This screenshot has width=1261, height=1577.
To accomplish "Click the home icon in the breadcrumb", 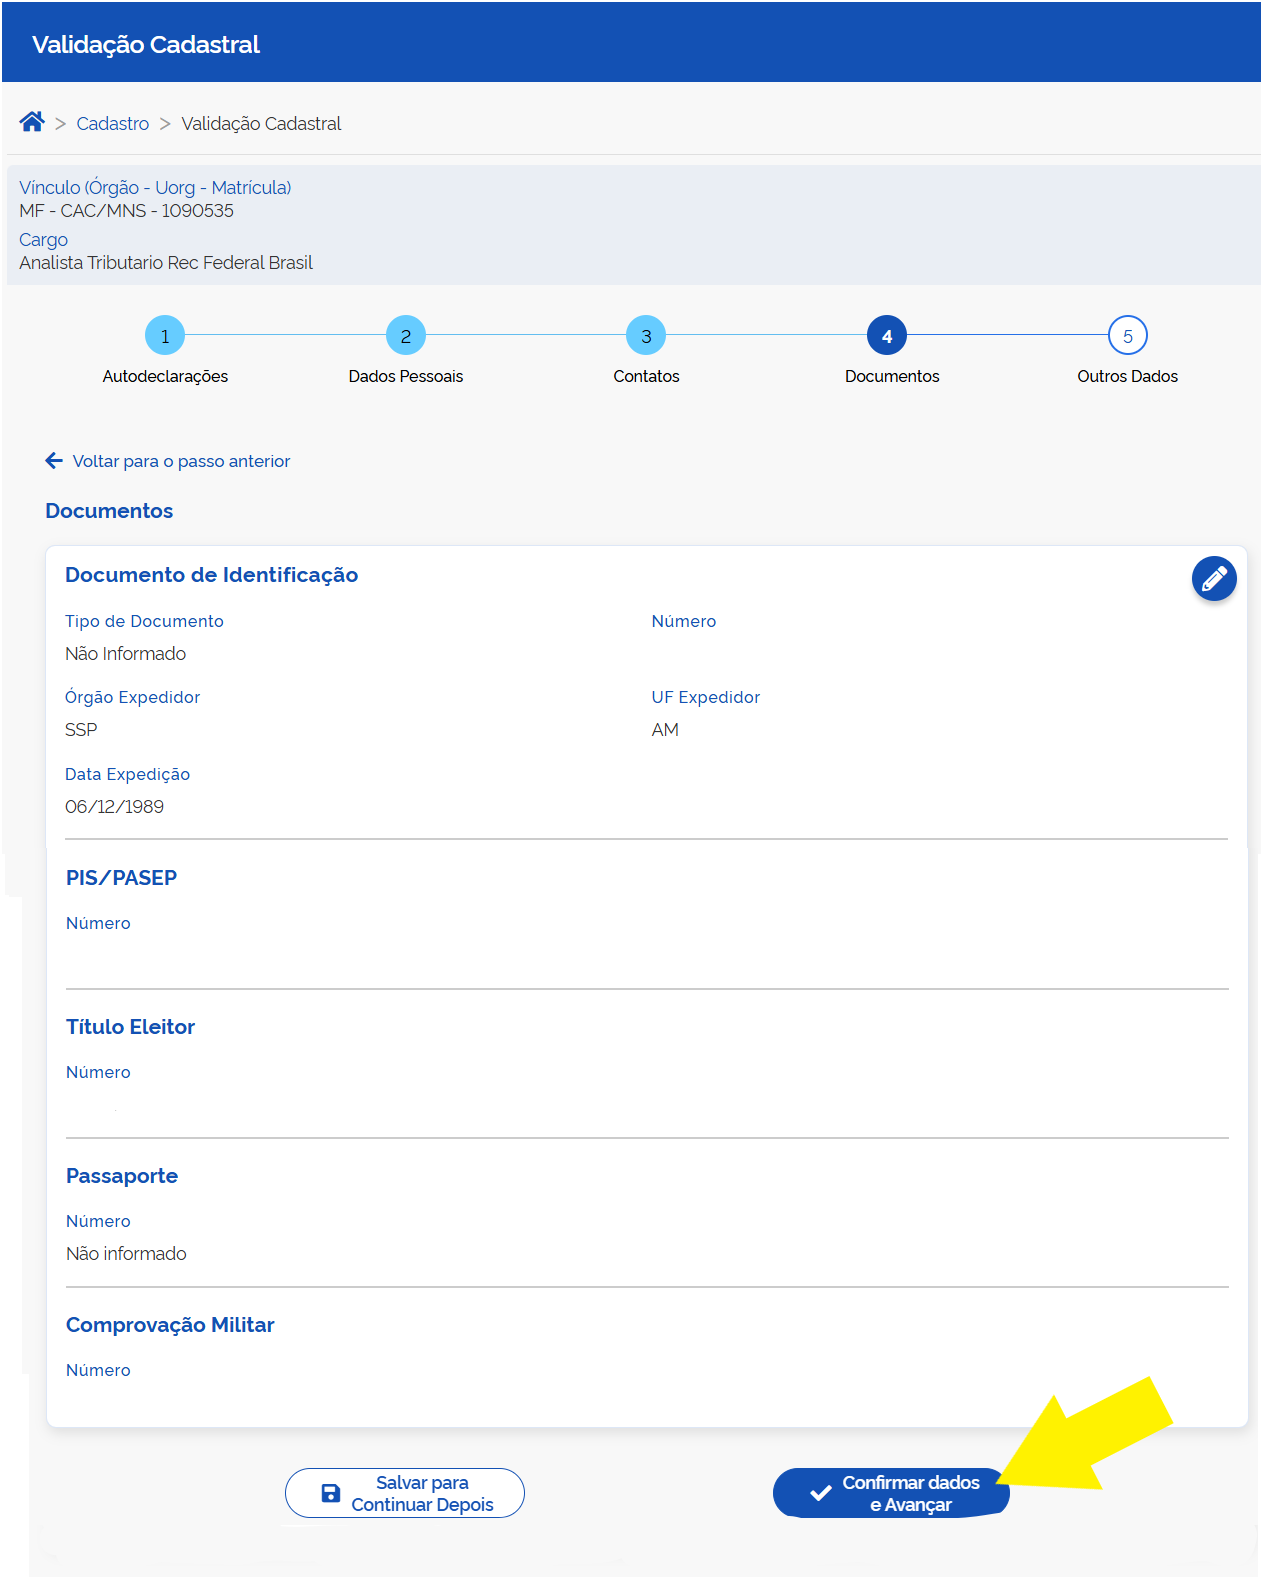I will pyautogui.click(x=32, y=122).
